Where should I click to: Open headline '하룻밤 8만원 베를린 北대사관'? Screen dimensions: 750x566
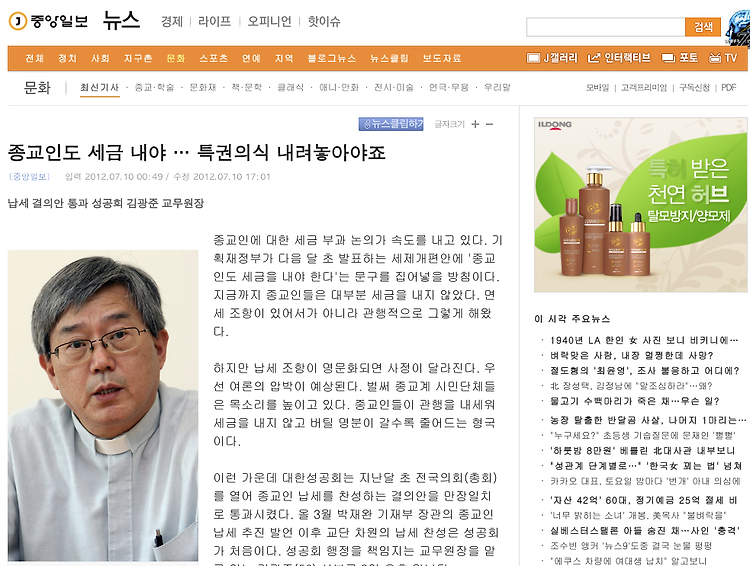pos(642,450)
